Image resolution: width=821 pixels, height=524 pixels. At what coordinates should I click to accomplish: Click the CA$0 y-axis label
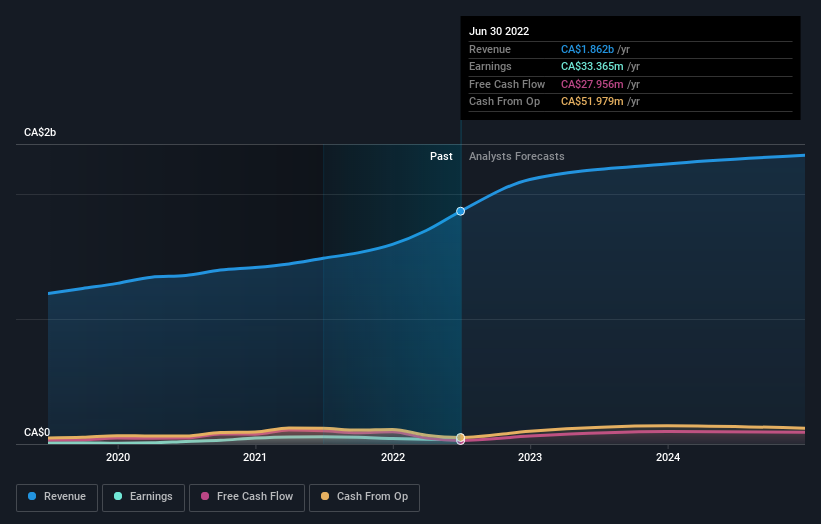[x=37, y=432]
